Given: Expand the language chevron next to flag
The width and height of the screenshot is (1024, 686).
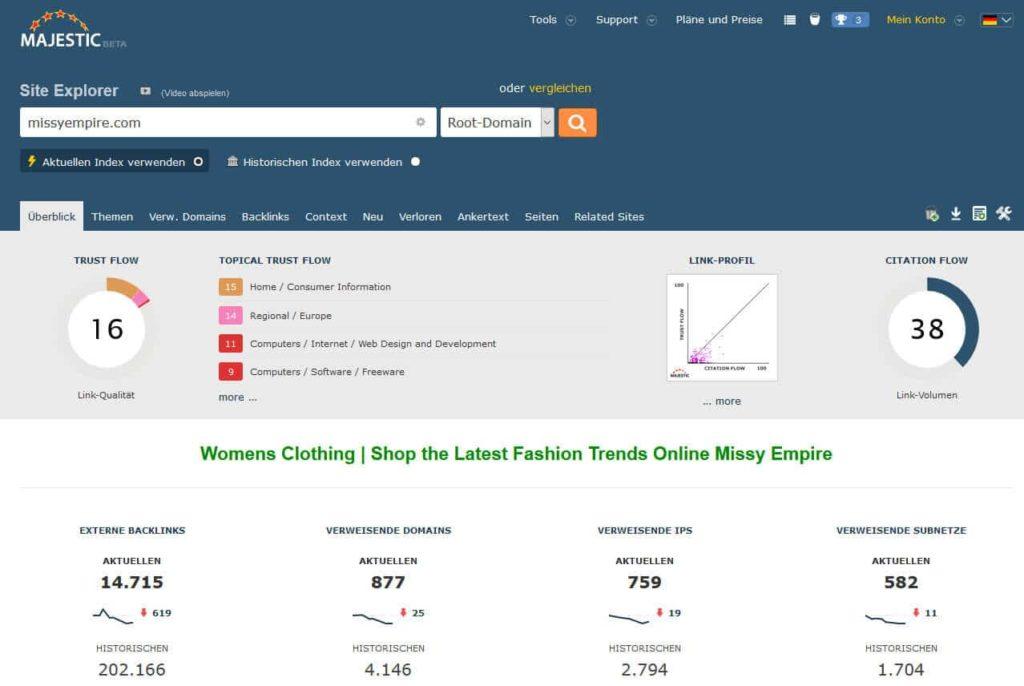Looking at the screenshot, I should pos(1006,20).
